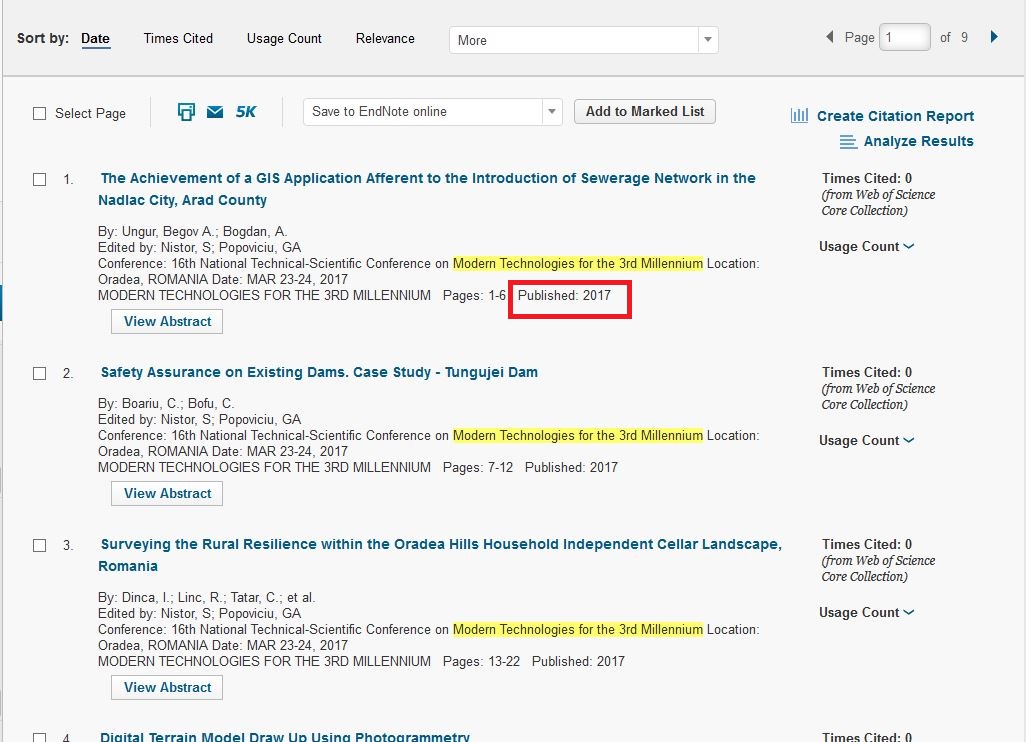Image resolution: width=1026 pixels, height=742 pixels.
Task: Expand Usage Count for the Tungujei Dam result
Action: [866, 441]
